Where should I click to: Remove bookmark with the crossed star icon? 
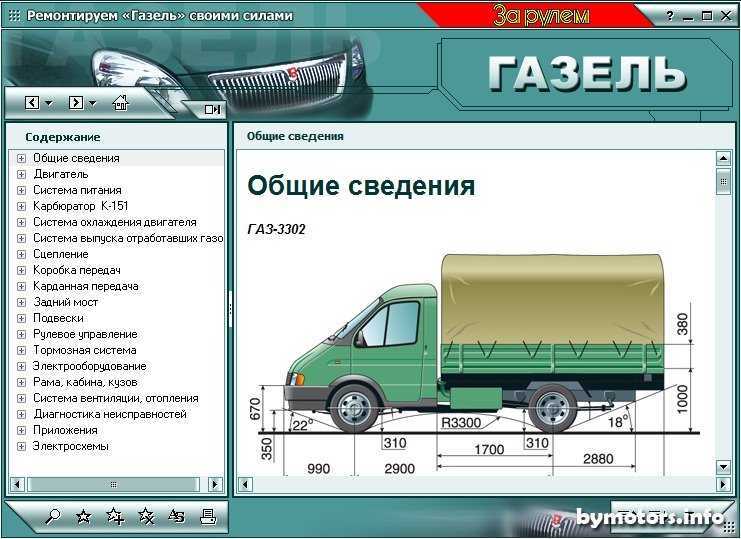pyautogui.click(x=146, y=517)
